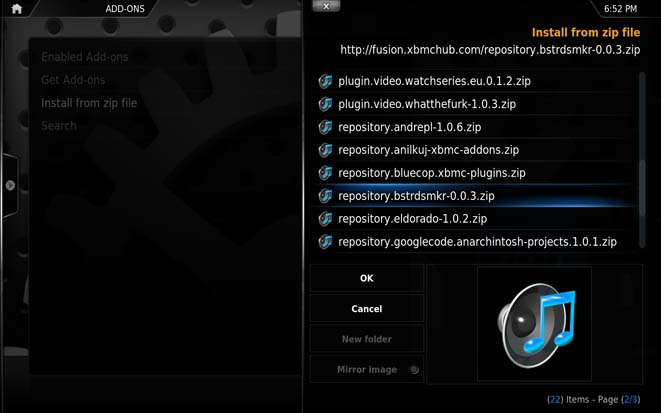Click the file icon beside repository.eldorado-1.0.2.zip

[x=325, y=219]
